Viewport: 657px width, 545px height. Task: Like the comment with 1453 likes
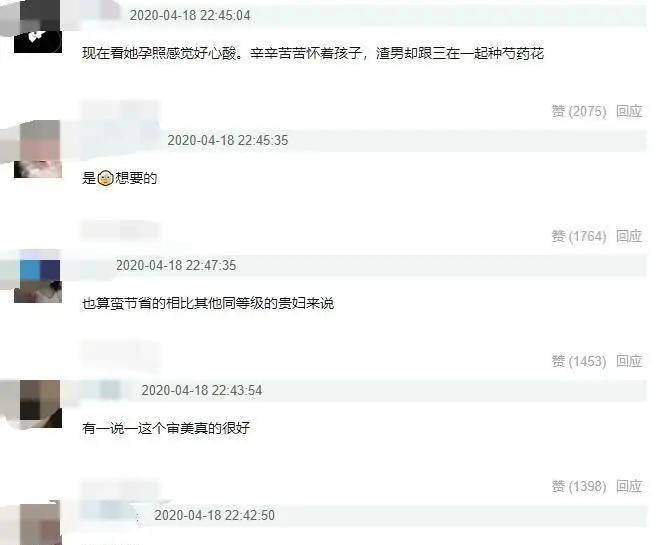(579, 361)
